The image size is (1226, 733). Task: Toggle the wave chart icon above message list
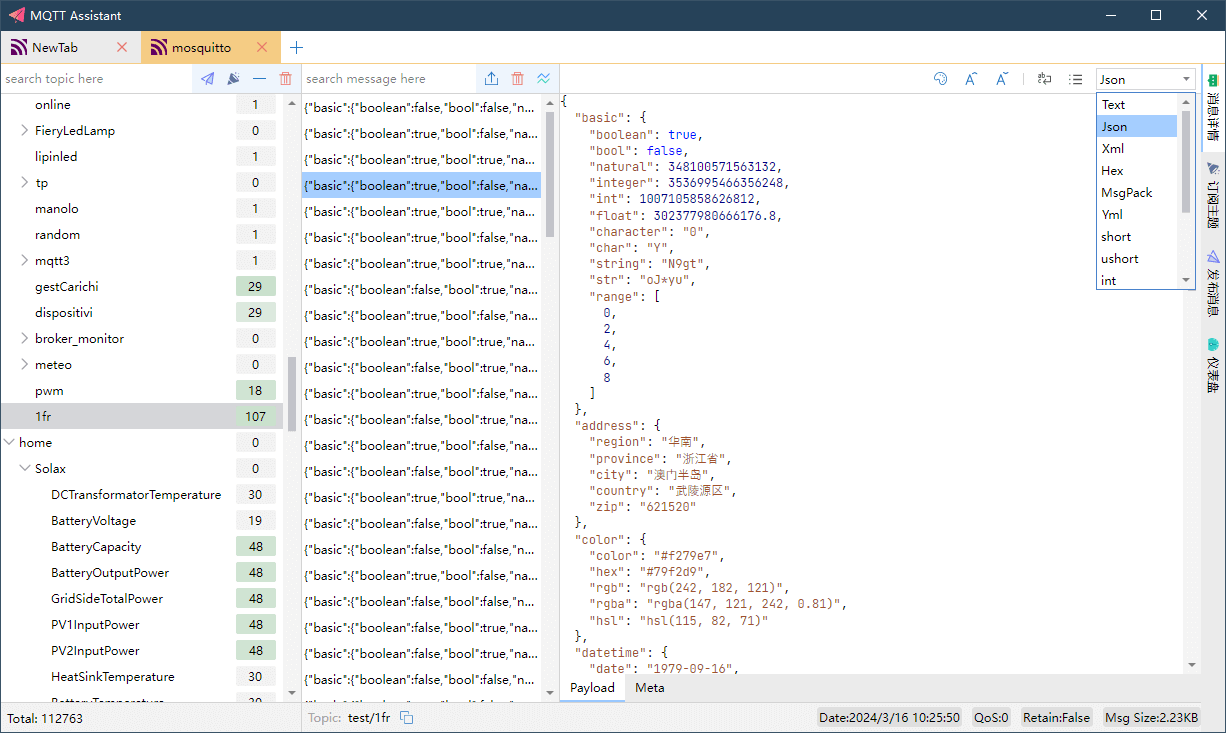543,79
